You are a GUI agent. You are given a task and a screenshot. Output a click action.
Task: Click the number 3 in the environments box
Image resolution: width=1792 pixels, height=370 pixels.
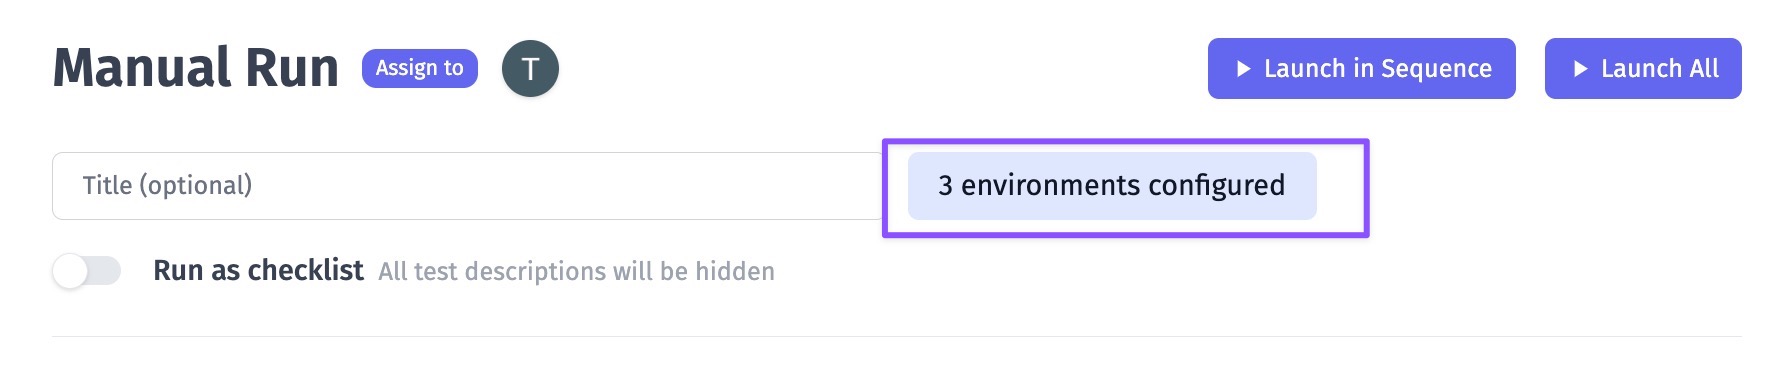945,186
